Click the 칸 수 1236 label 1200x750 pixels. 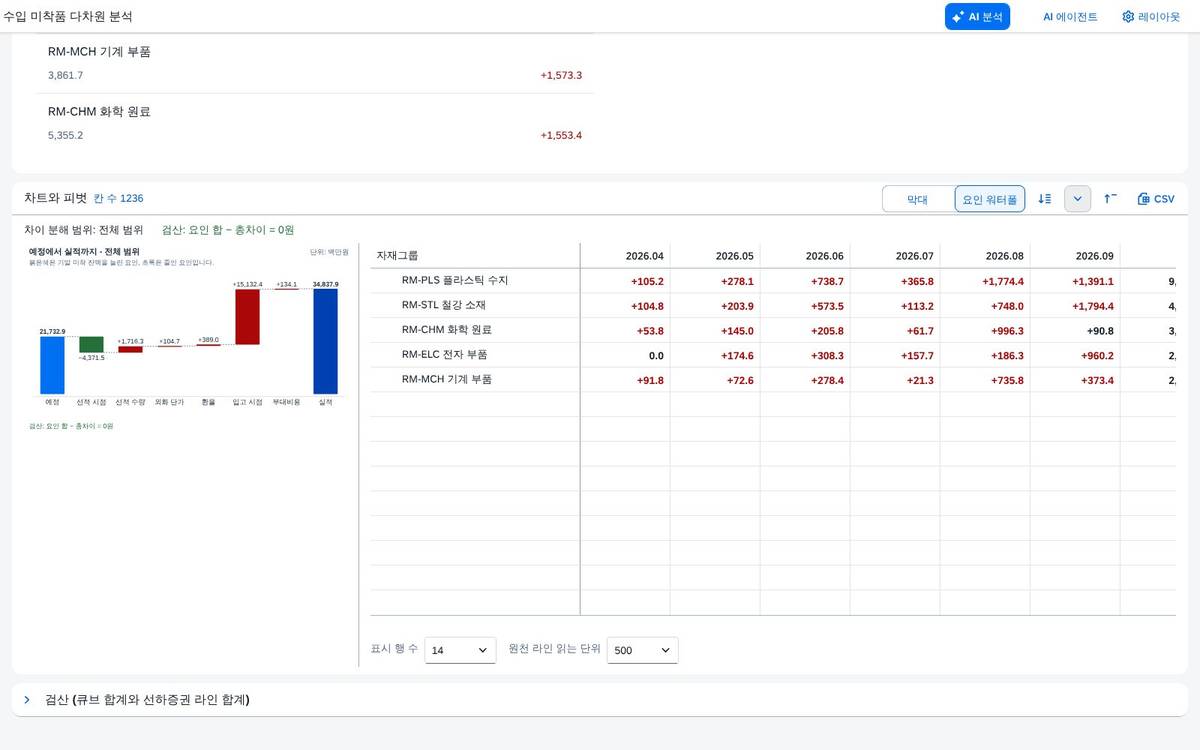[x=118, y=198]
